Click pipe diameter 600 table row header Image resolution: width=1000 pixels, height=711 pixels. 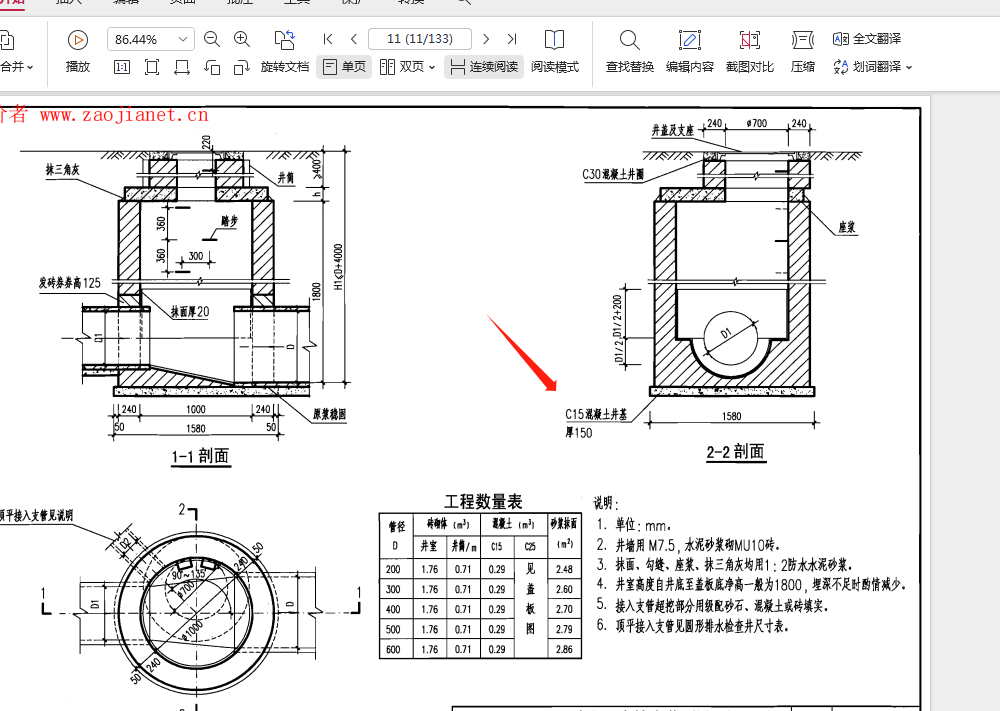[x=393, y=649]
